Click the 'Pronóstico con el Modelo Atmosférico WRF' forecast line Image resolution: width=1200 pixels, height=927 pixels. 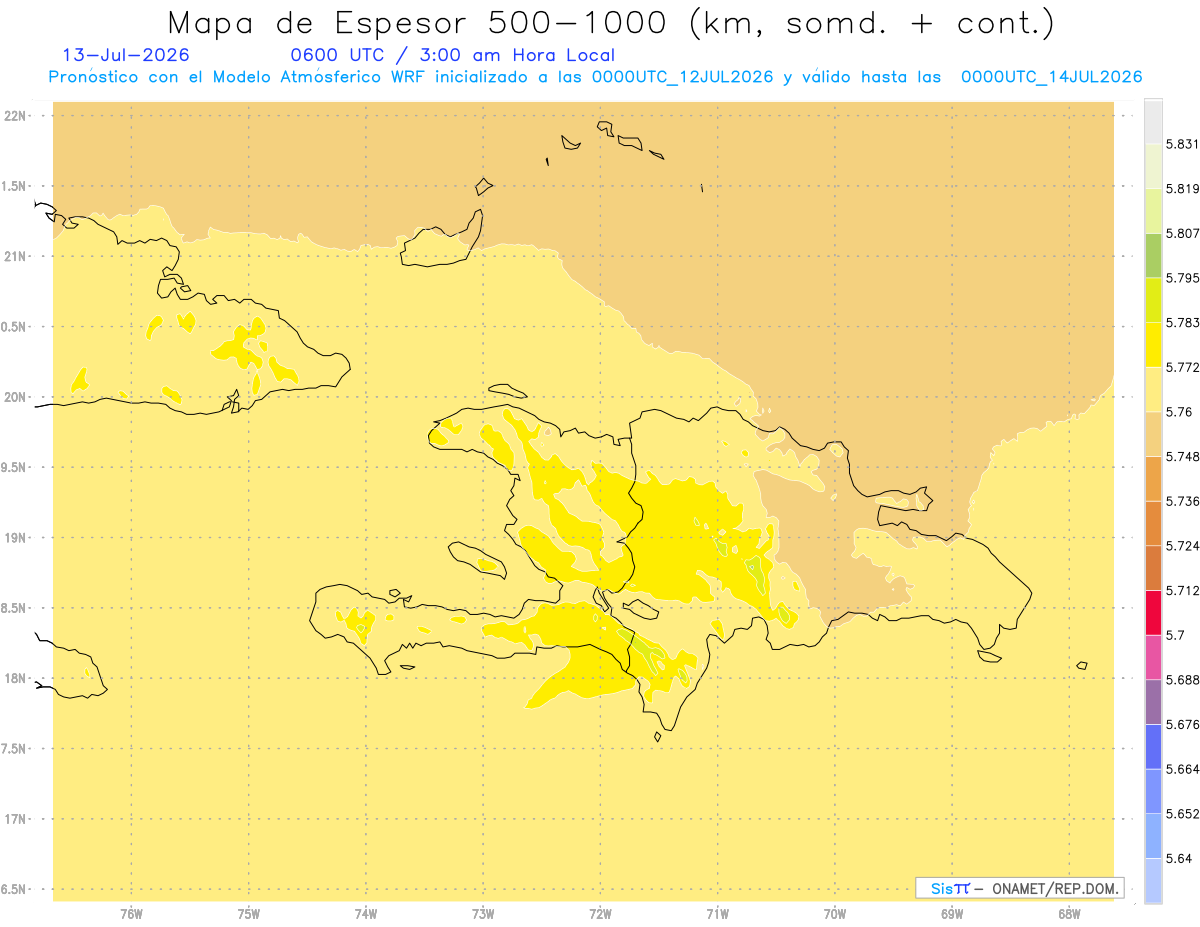click(596, 77)
